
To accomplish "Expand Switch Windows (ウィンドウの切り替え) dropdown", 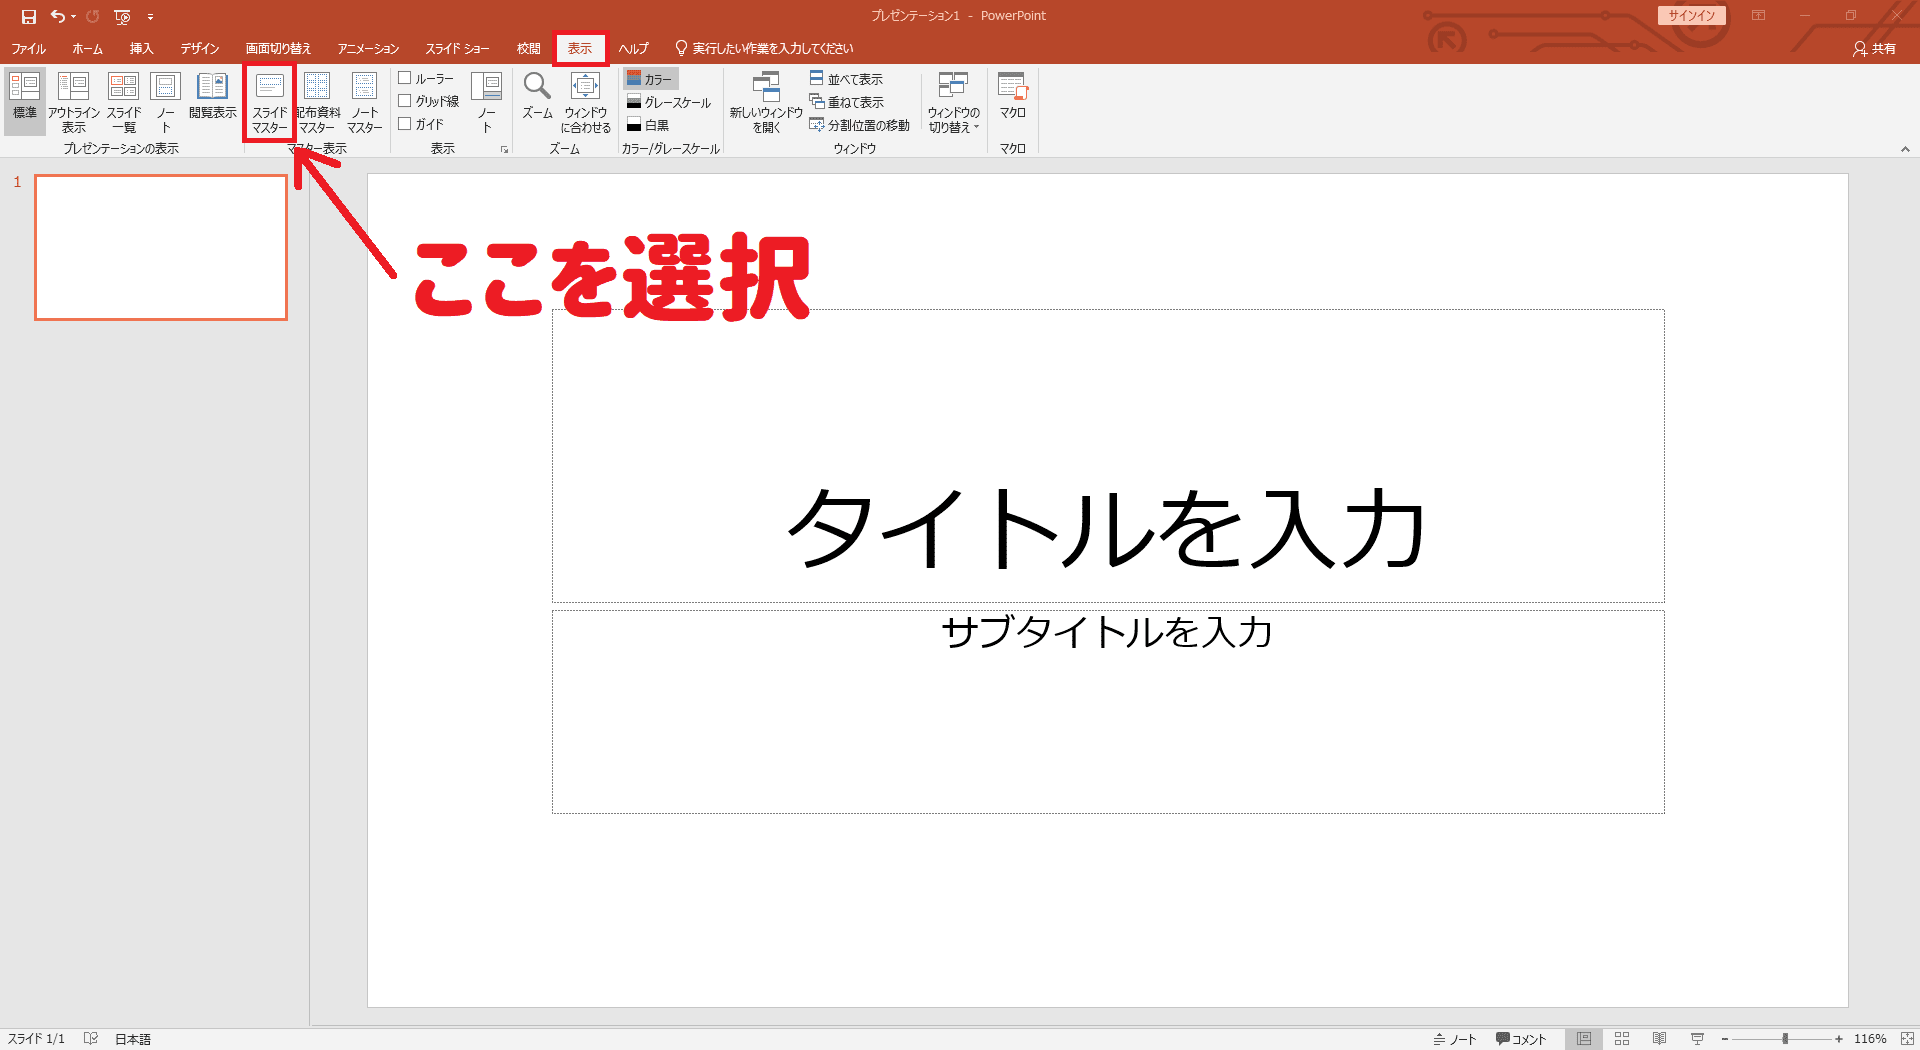I will pos(953,102).
